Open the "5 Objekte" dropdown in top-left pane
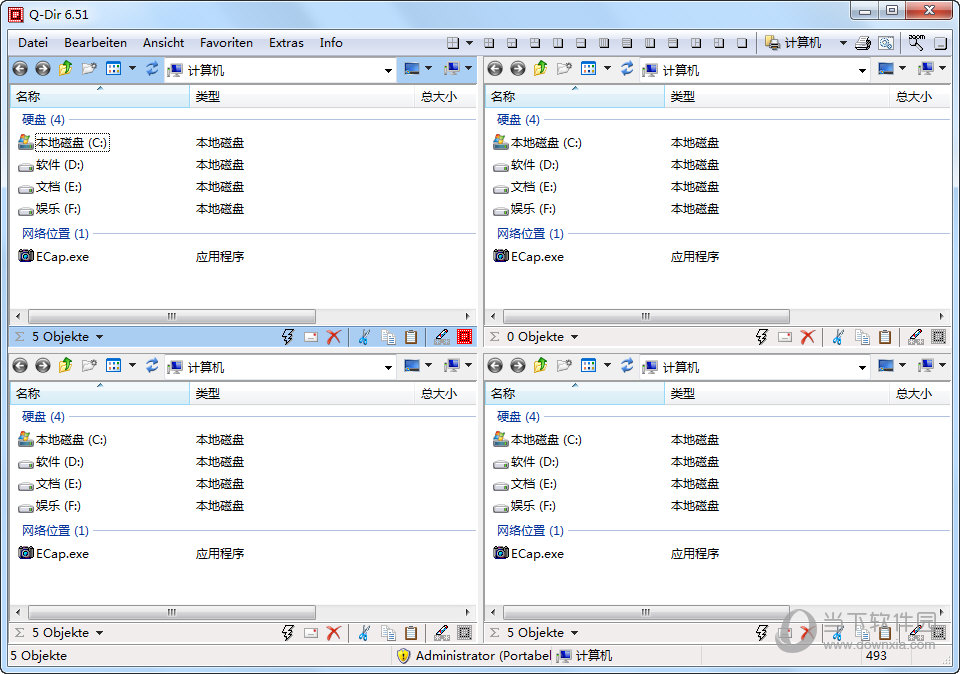The width and height of the screenshot is (960, 674). (99, 337)
